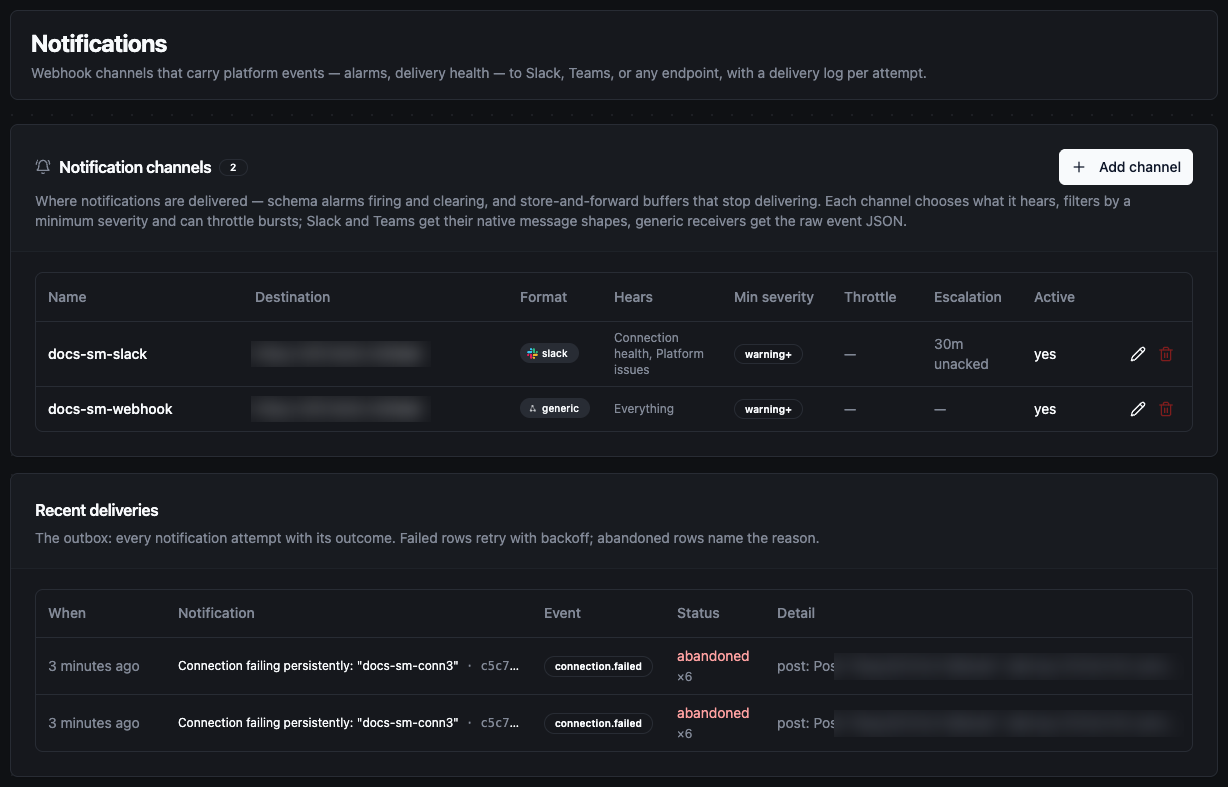Viewport: 1228px width, 787px height.
Task: Click 'abandoned' status in second delivery row
Action: (713, 714)
